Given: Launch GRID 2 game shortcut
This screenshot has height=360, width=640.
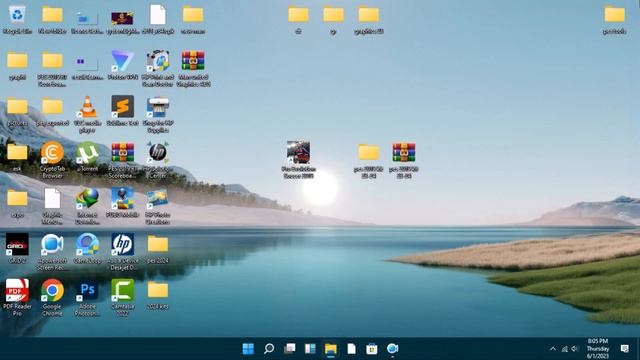Looking at the screenshot, I should tap(17, 244).
